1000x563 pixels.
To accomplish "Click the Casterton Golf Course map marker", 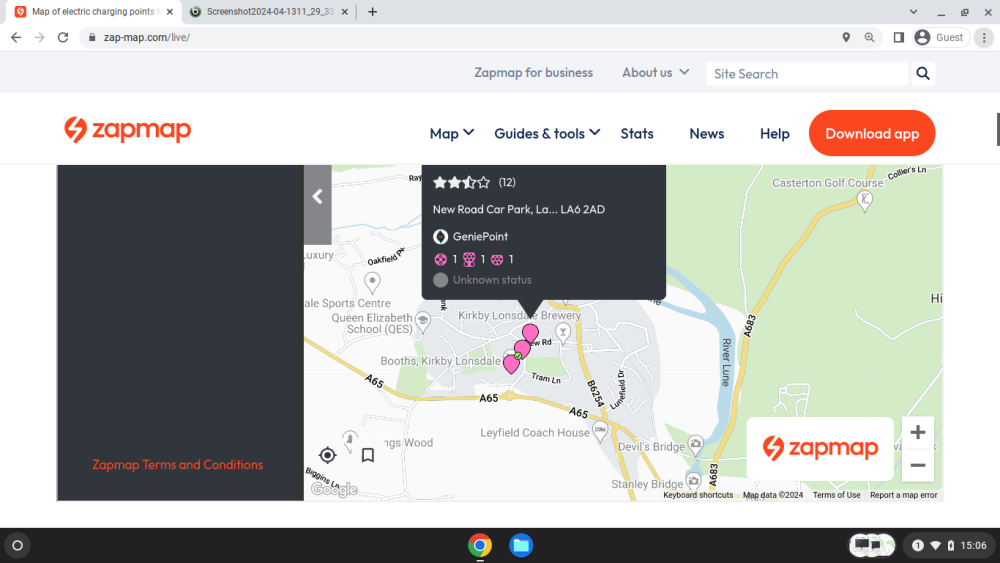I will tap(865, 201).
